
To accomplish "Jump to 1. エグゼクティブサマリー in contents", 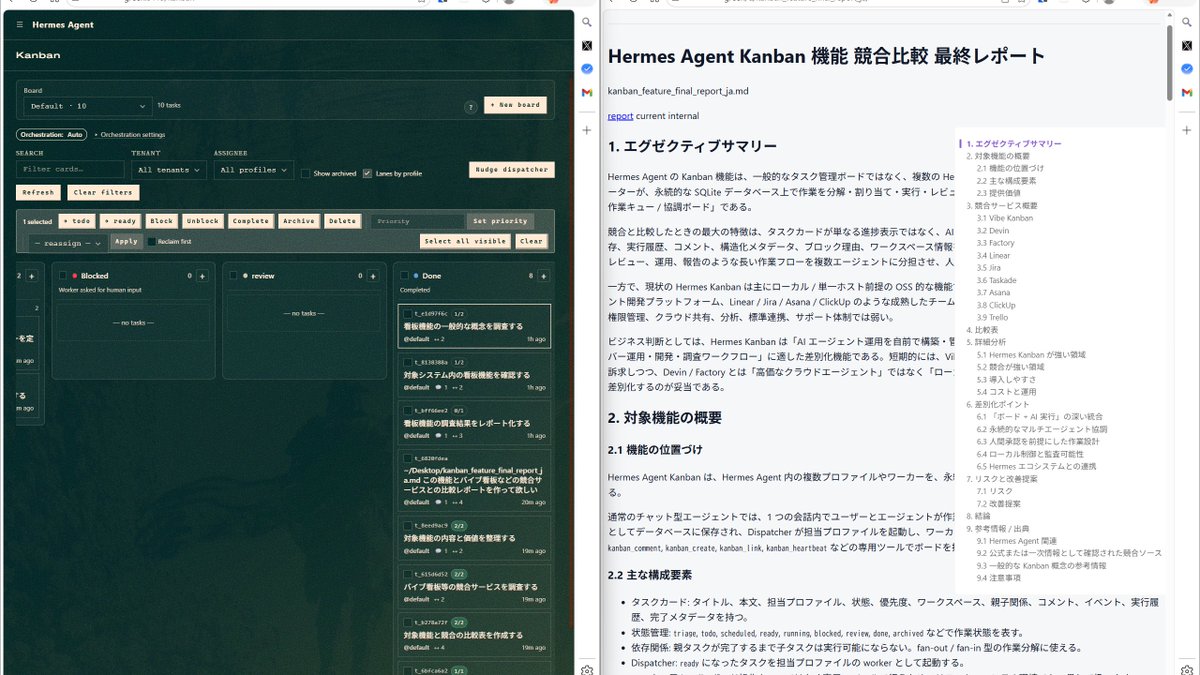I will coord(1014,144).
